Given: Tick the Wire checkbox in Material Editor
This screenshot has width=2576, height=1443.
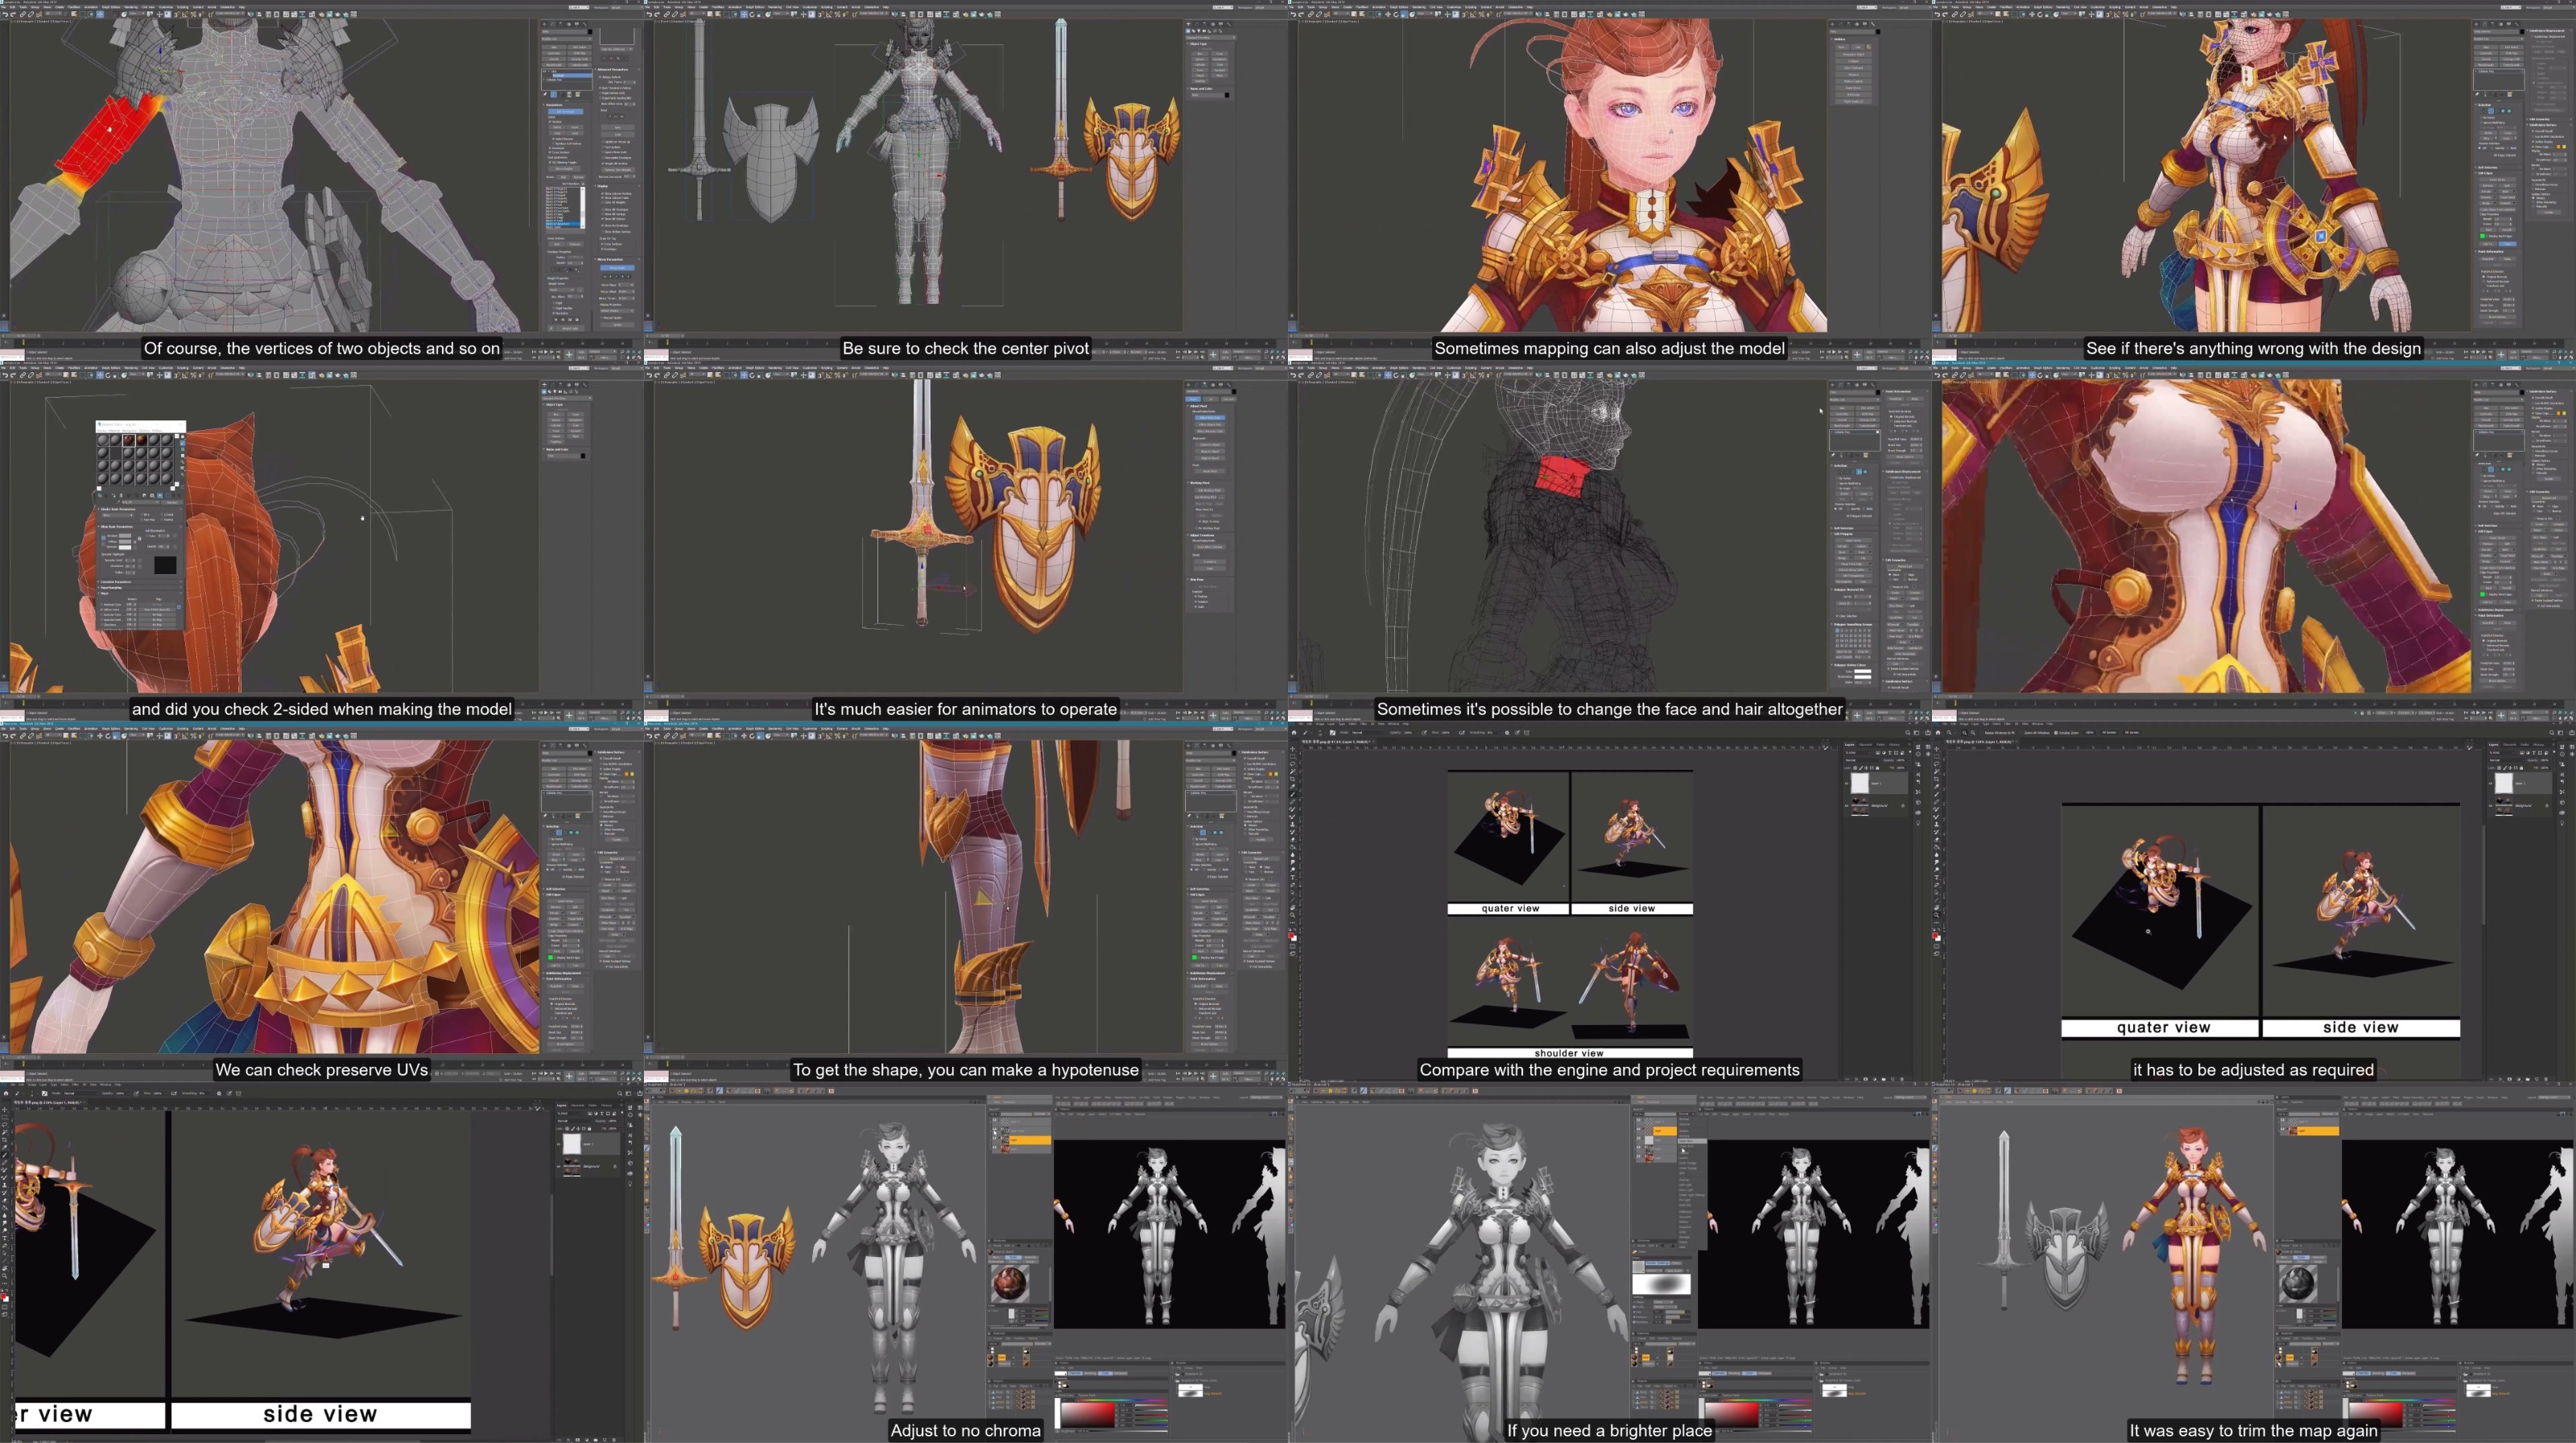Looking at the screenshot, I should (x=142, y=515).
